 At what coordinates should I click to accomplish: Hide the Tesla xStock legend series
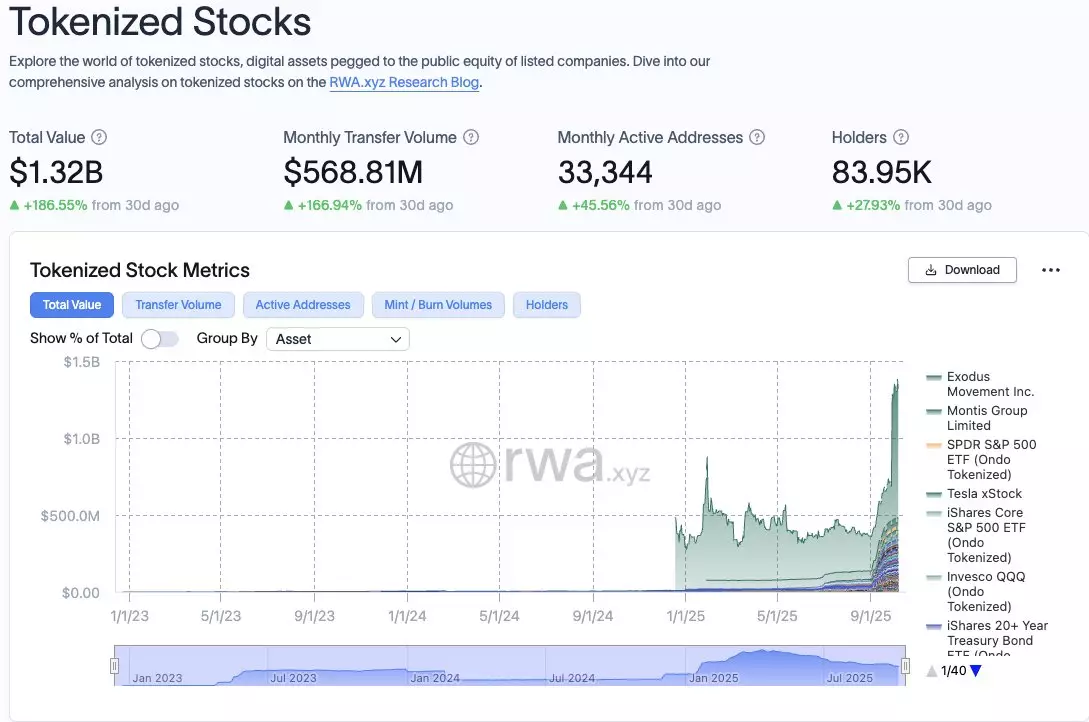983,493
